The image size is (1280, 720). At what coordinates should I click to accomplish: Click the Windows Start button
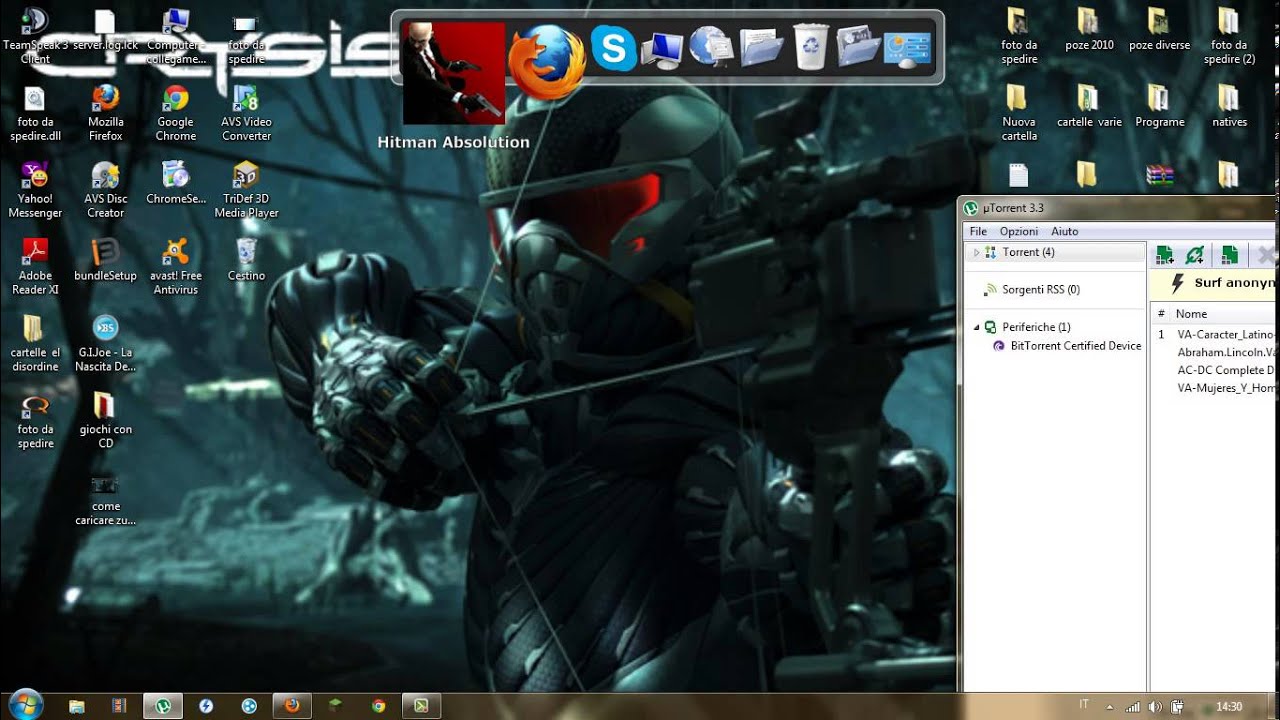click(24, 705)
